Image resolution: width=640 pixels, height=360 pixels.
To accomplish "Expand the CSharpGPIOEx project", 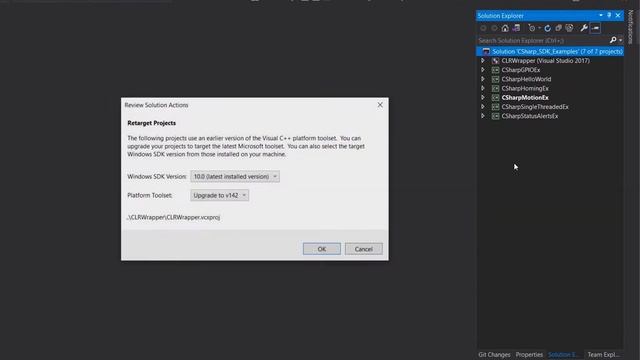I will coord(483,70).
